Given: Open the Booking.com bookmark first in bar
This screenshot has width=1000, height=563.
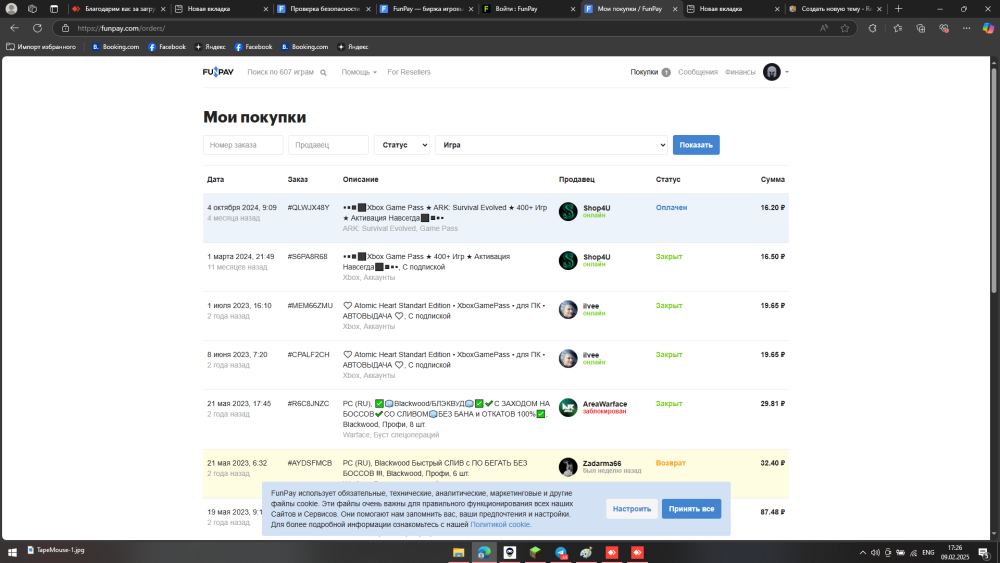Looking at the screenshot, I should tap(115, 47).
